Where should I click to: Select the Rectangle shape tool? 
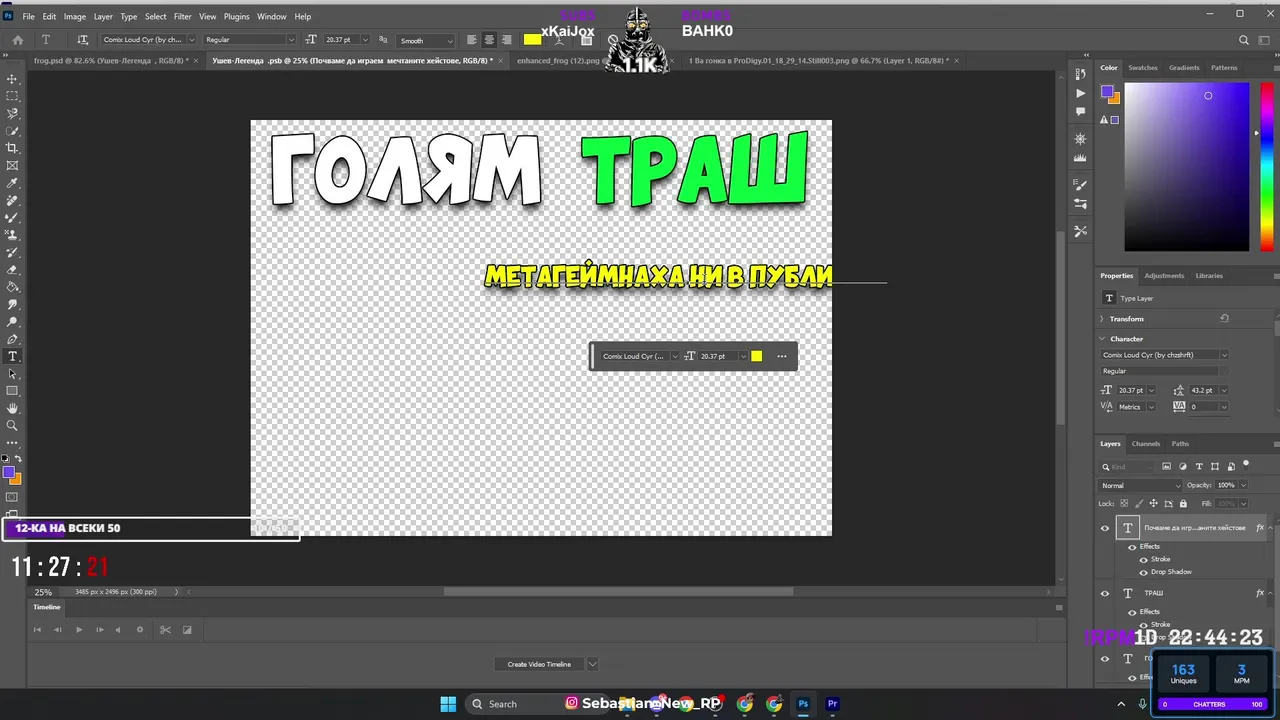pos(12,390)
